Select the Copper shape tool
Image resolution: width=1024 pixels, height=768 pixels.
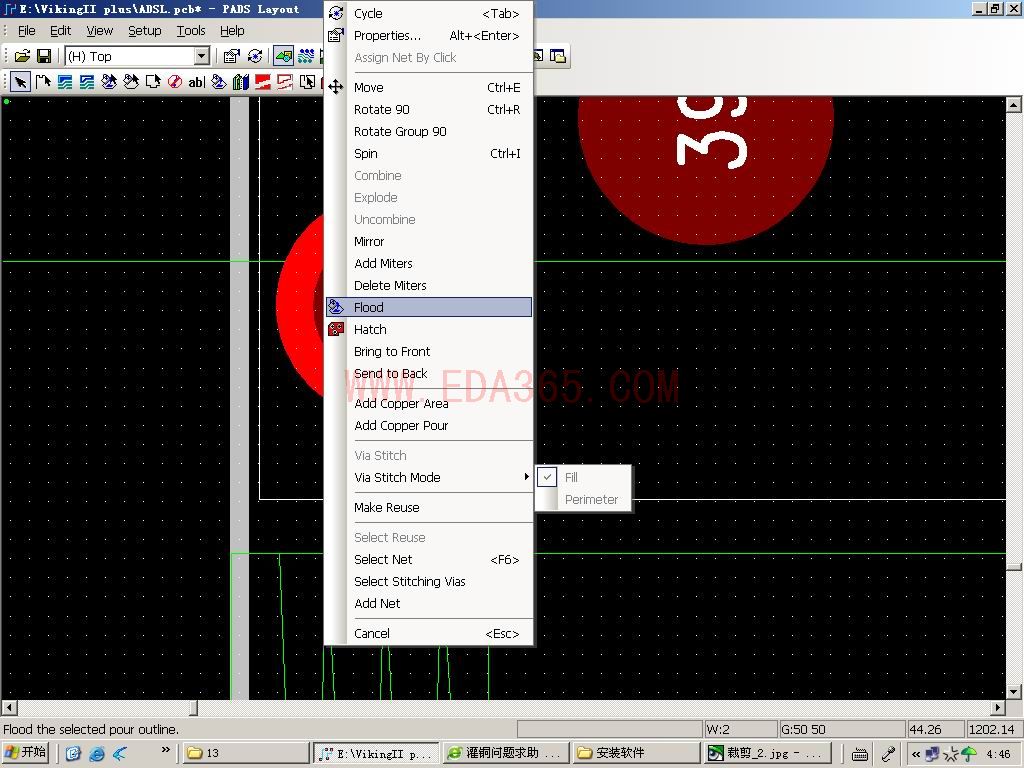65,82
